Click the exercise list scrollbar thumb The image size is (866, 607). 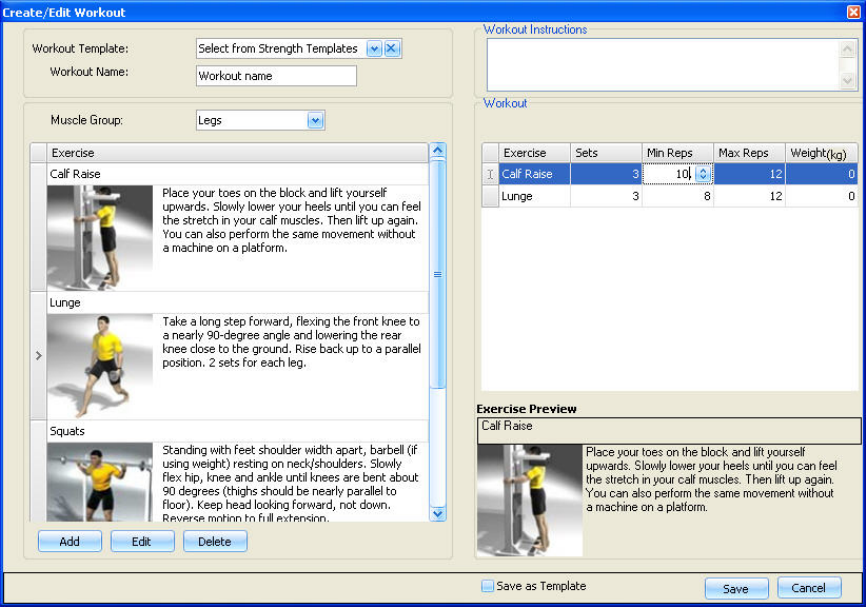(x=438, y=275)
